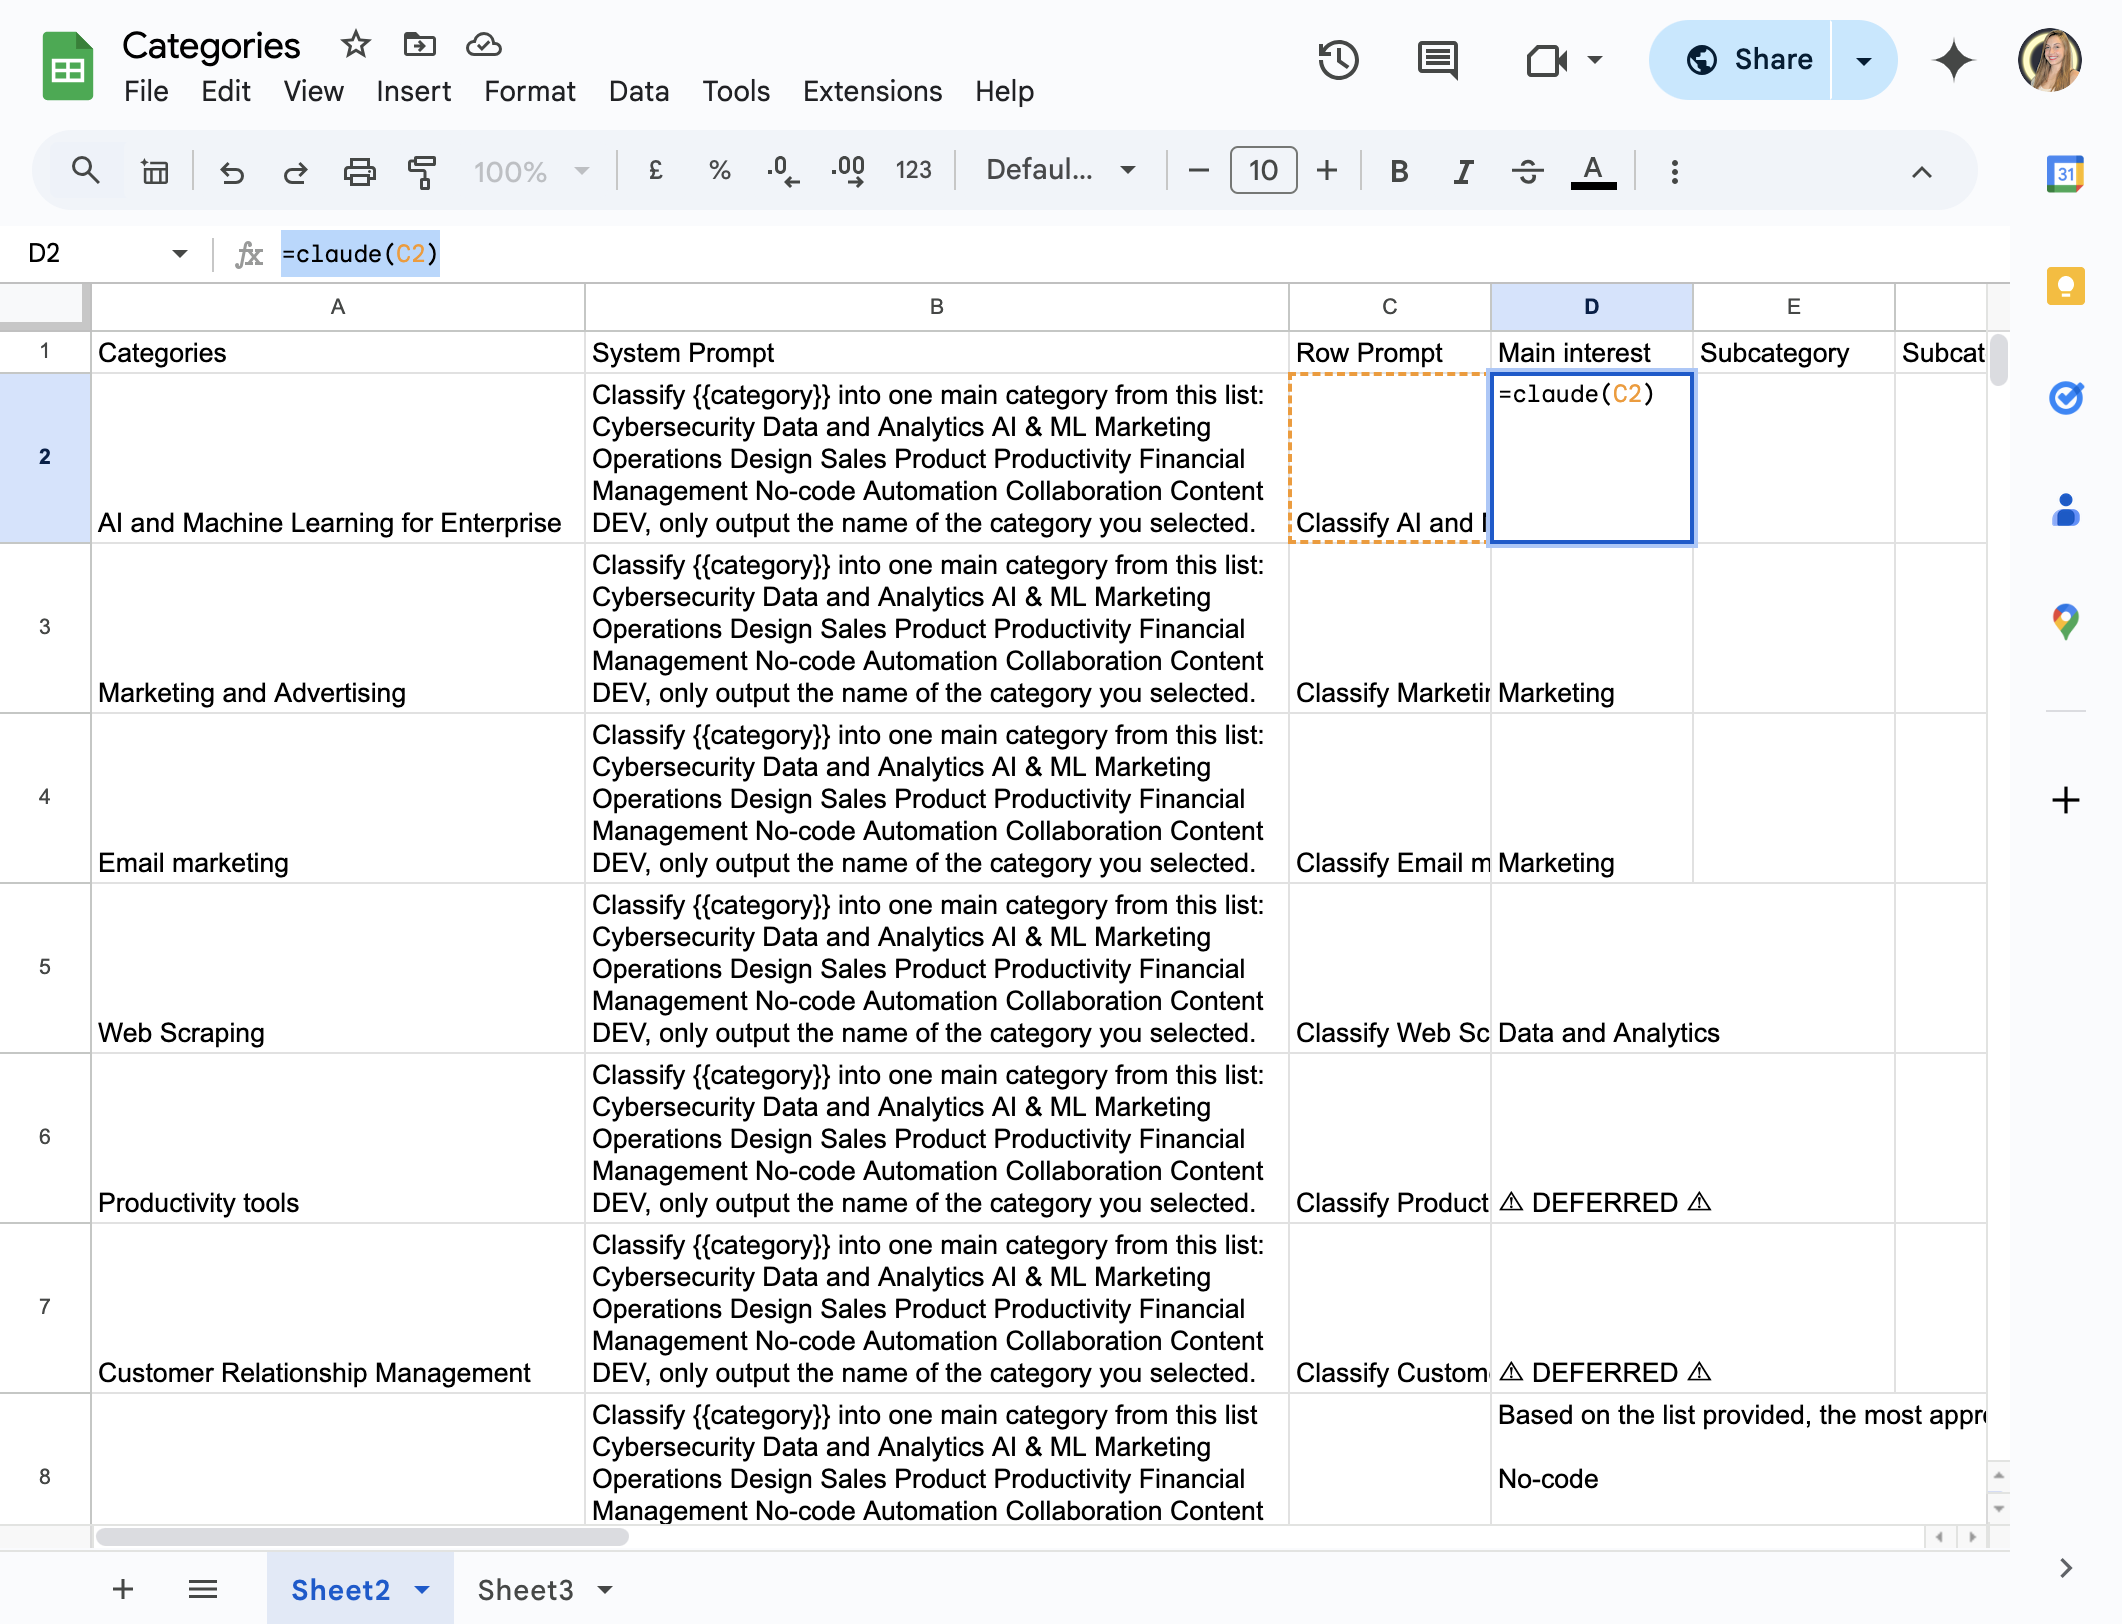
Task: Open Gemini sparkle assistant
Action: 1953,60
